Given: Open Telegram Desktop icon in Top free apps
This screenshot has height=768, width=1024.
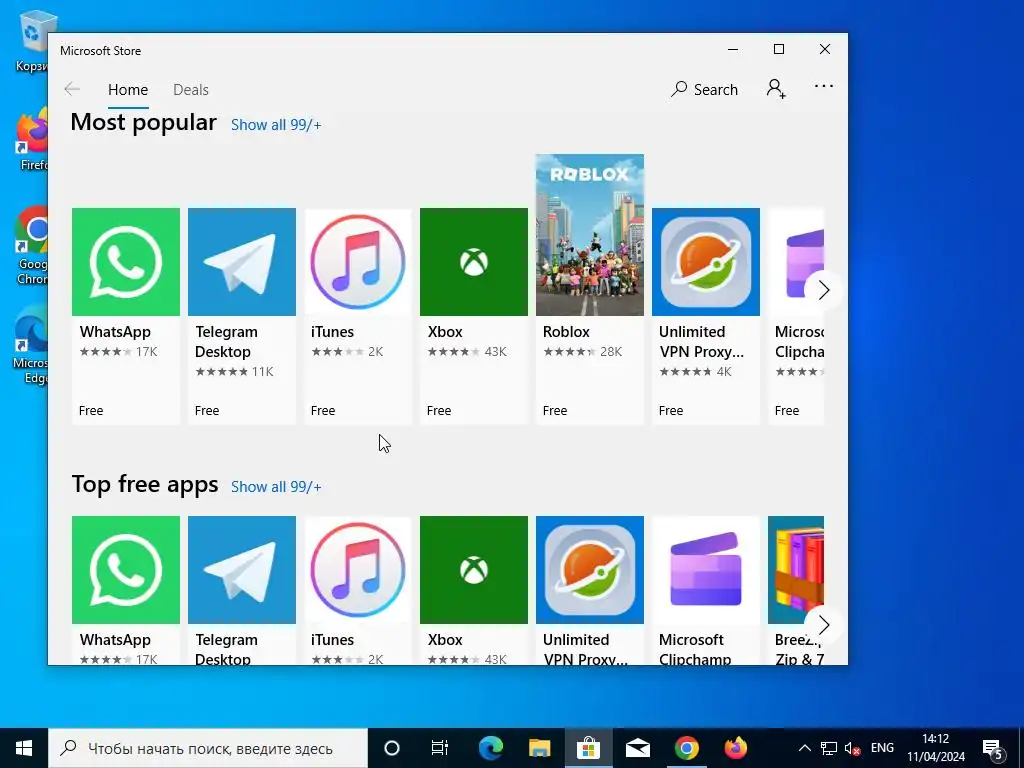Looking at the screenshot, I should 242,570.
